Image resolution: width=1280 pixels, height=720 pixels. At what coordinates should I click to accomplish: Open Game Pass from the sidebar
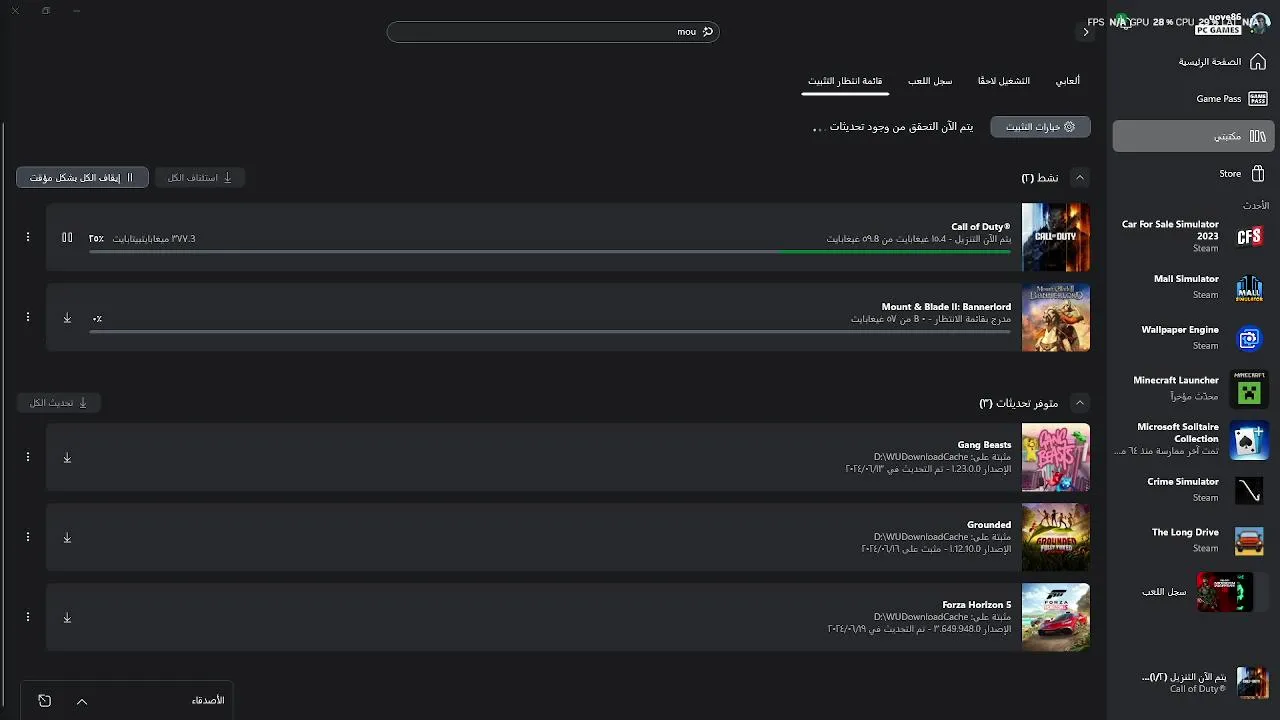tap(1258, 99)
